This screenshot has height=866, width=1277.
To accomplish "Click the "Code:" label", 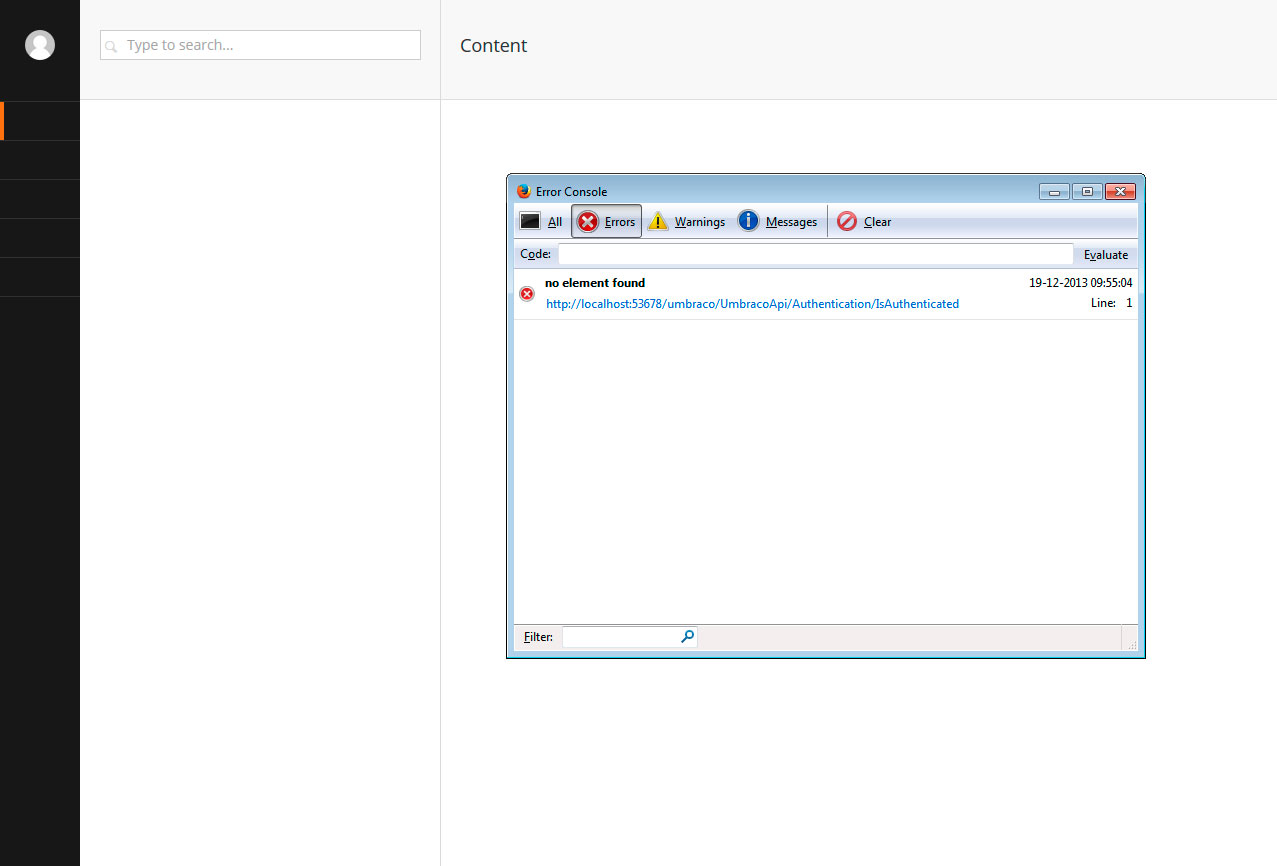I will 536,255.
